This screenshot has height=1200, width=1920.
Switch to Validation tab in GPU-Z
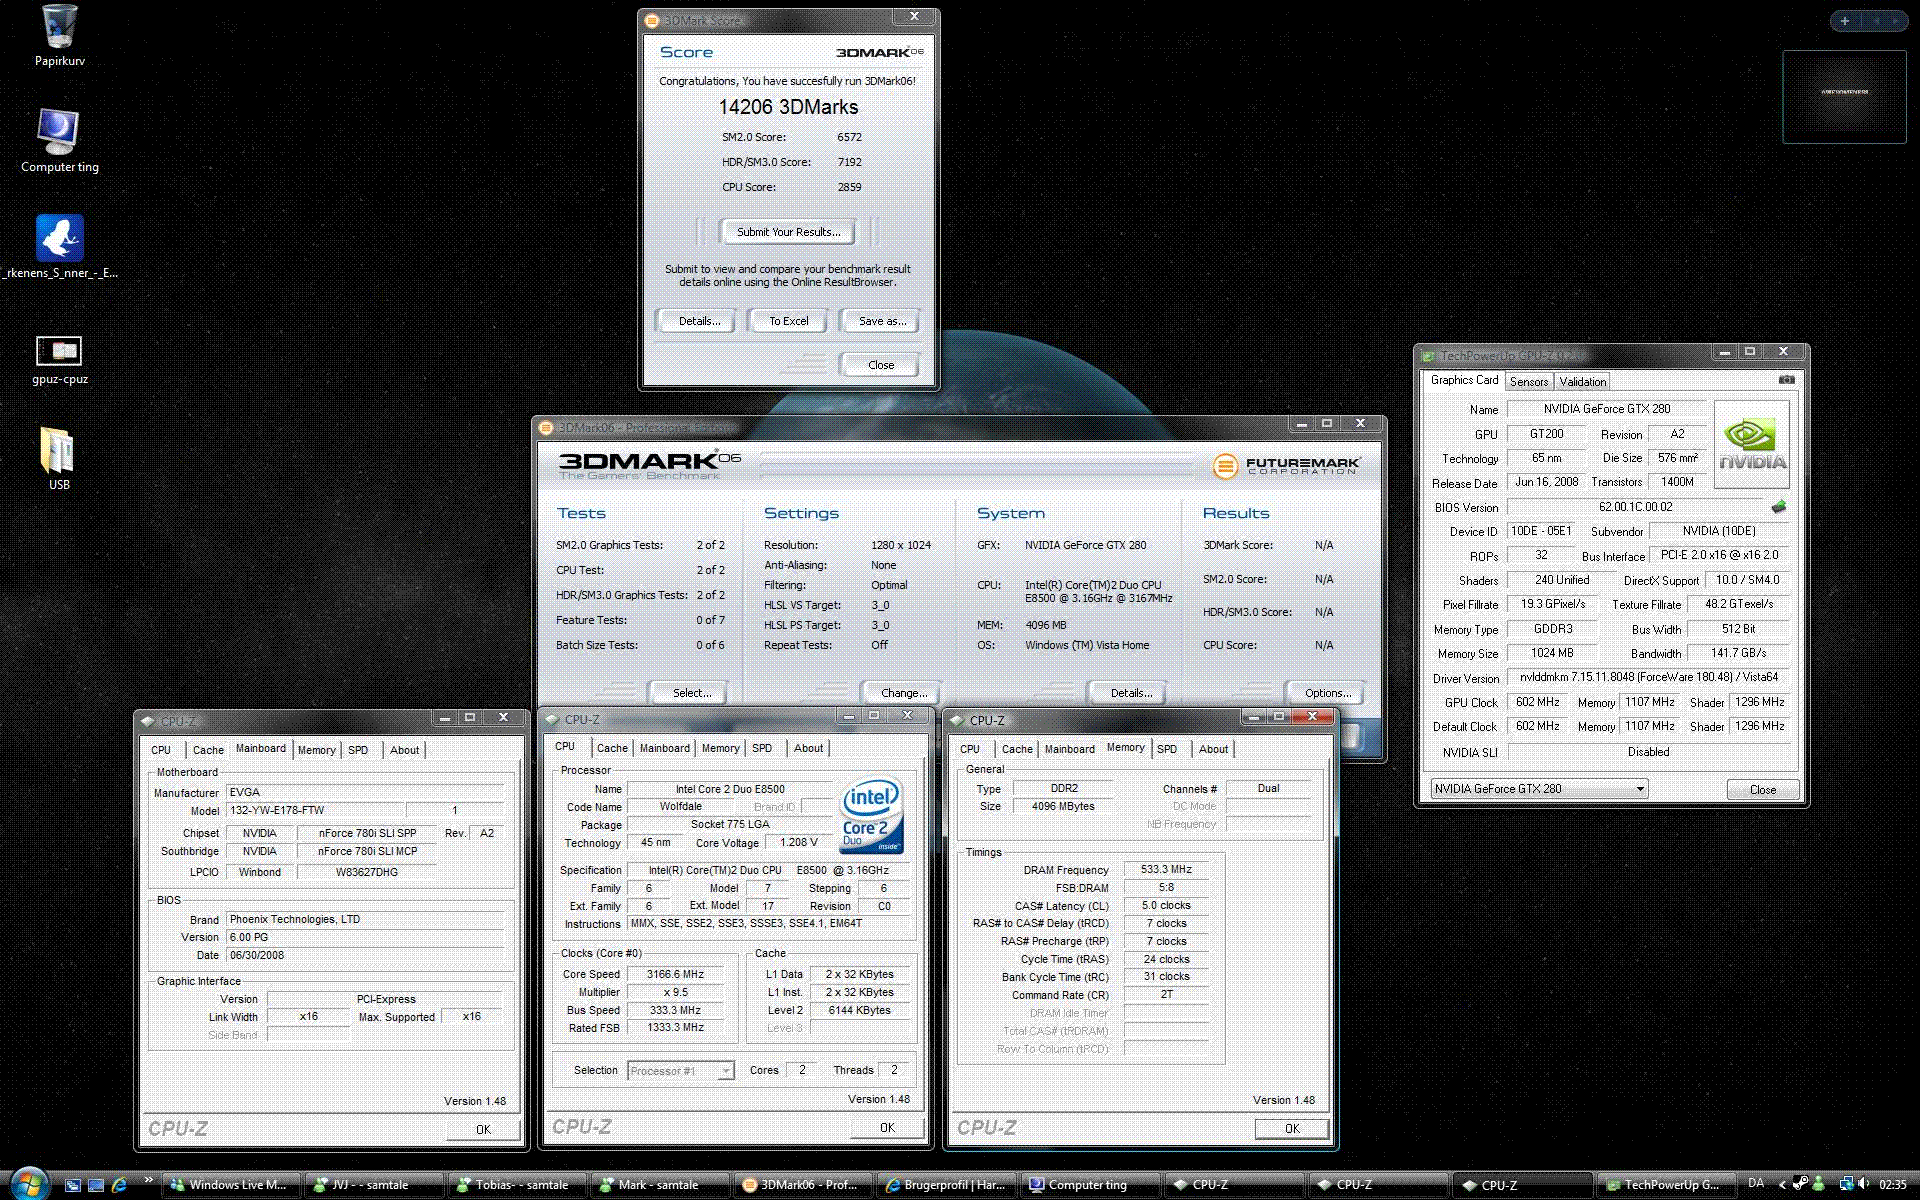(1582, 381)
